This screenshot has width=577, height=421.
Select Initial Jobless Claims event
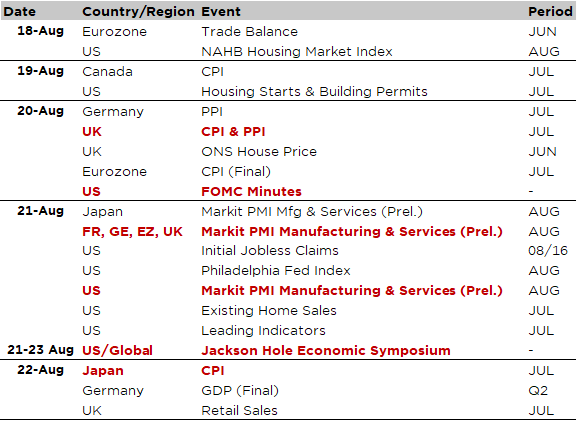point(270,251)
